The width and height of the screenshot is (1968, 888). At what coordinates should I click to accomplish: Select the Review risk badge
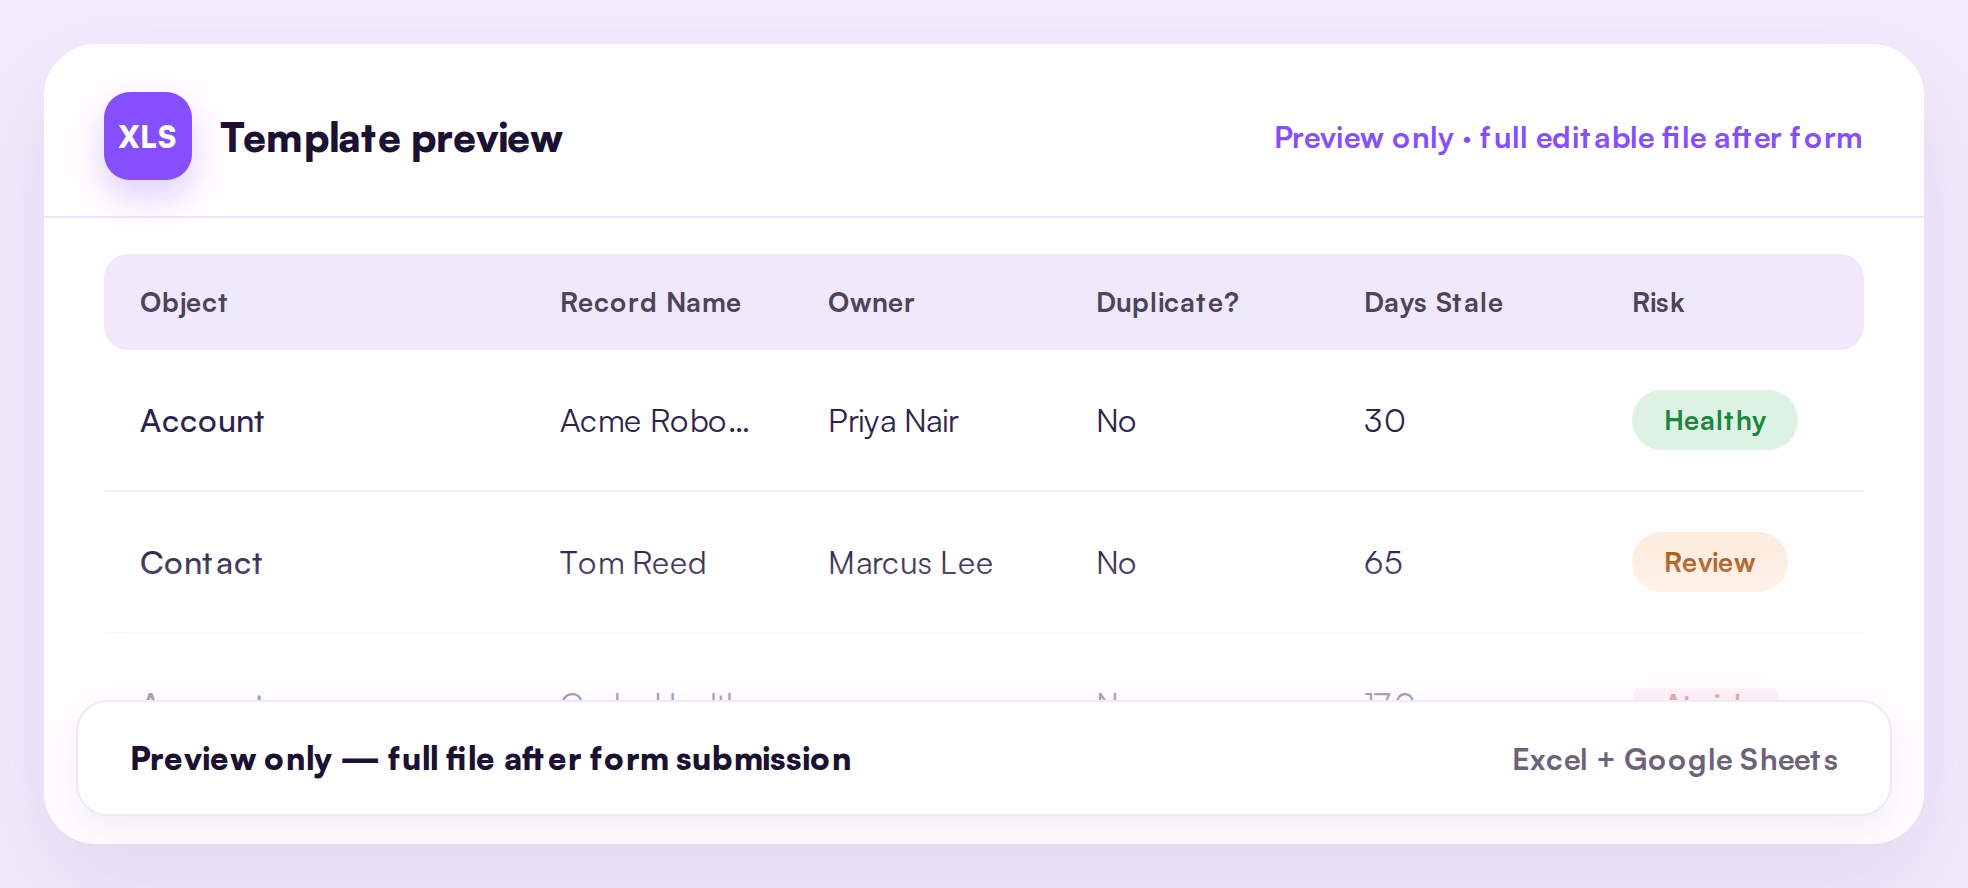1709,562
